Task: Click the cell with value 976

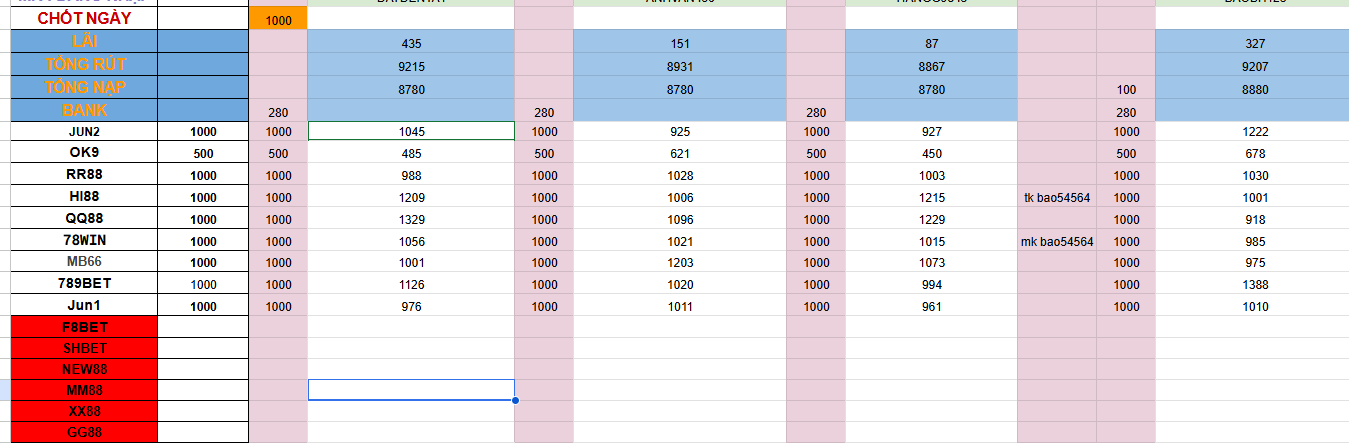Action: tap(411, 307)
